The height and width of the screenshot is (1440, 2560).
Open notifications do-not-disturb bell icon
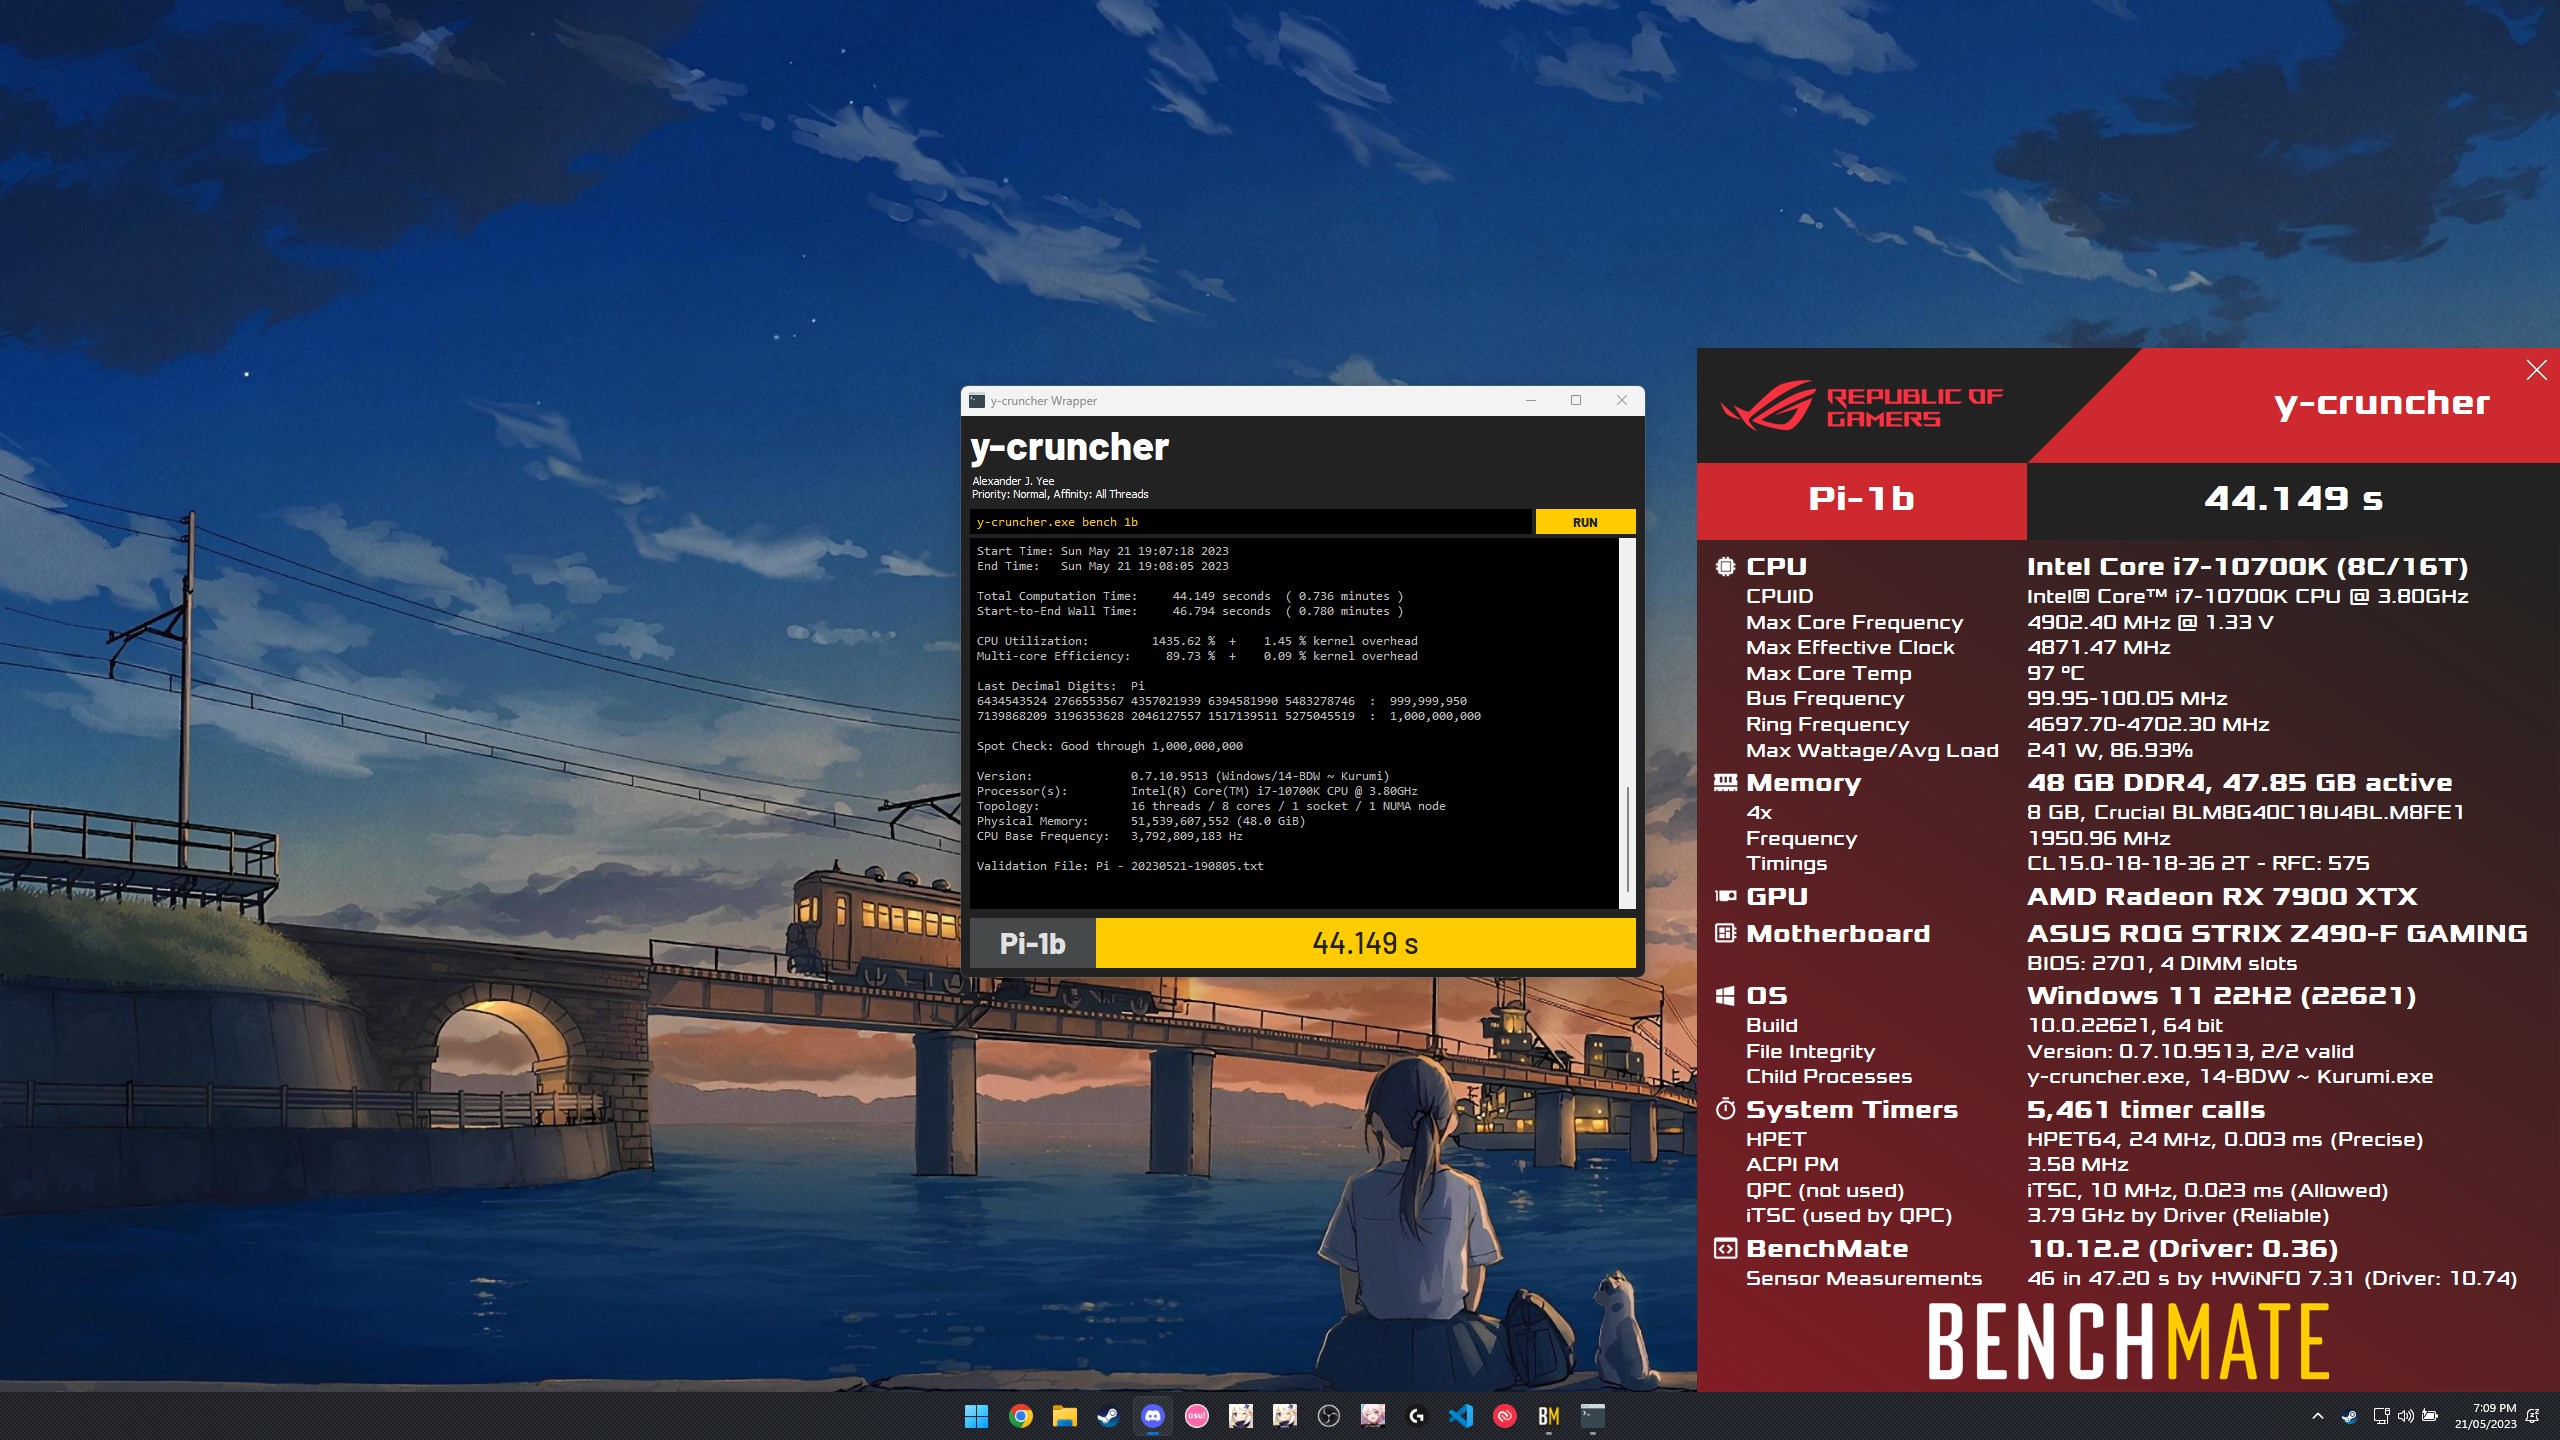[2532, 1416]
